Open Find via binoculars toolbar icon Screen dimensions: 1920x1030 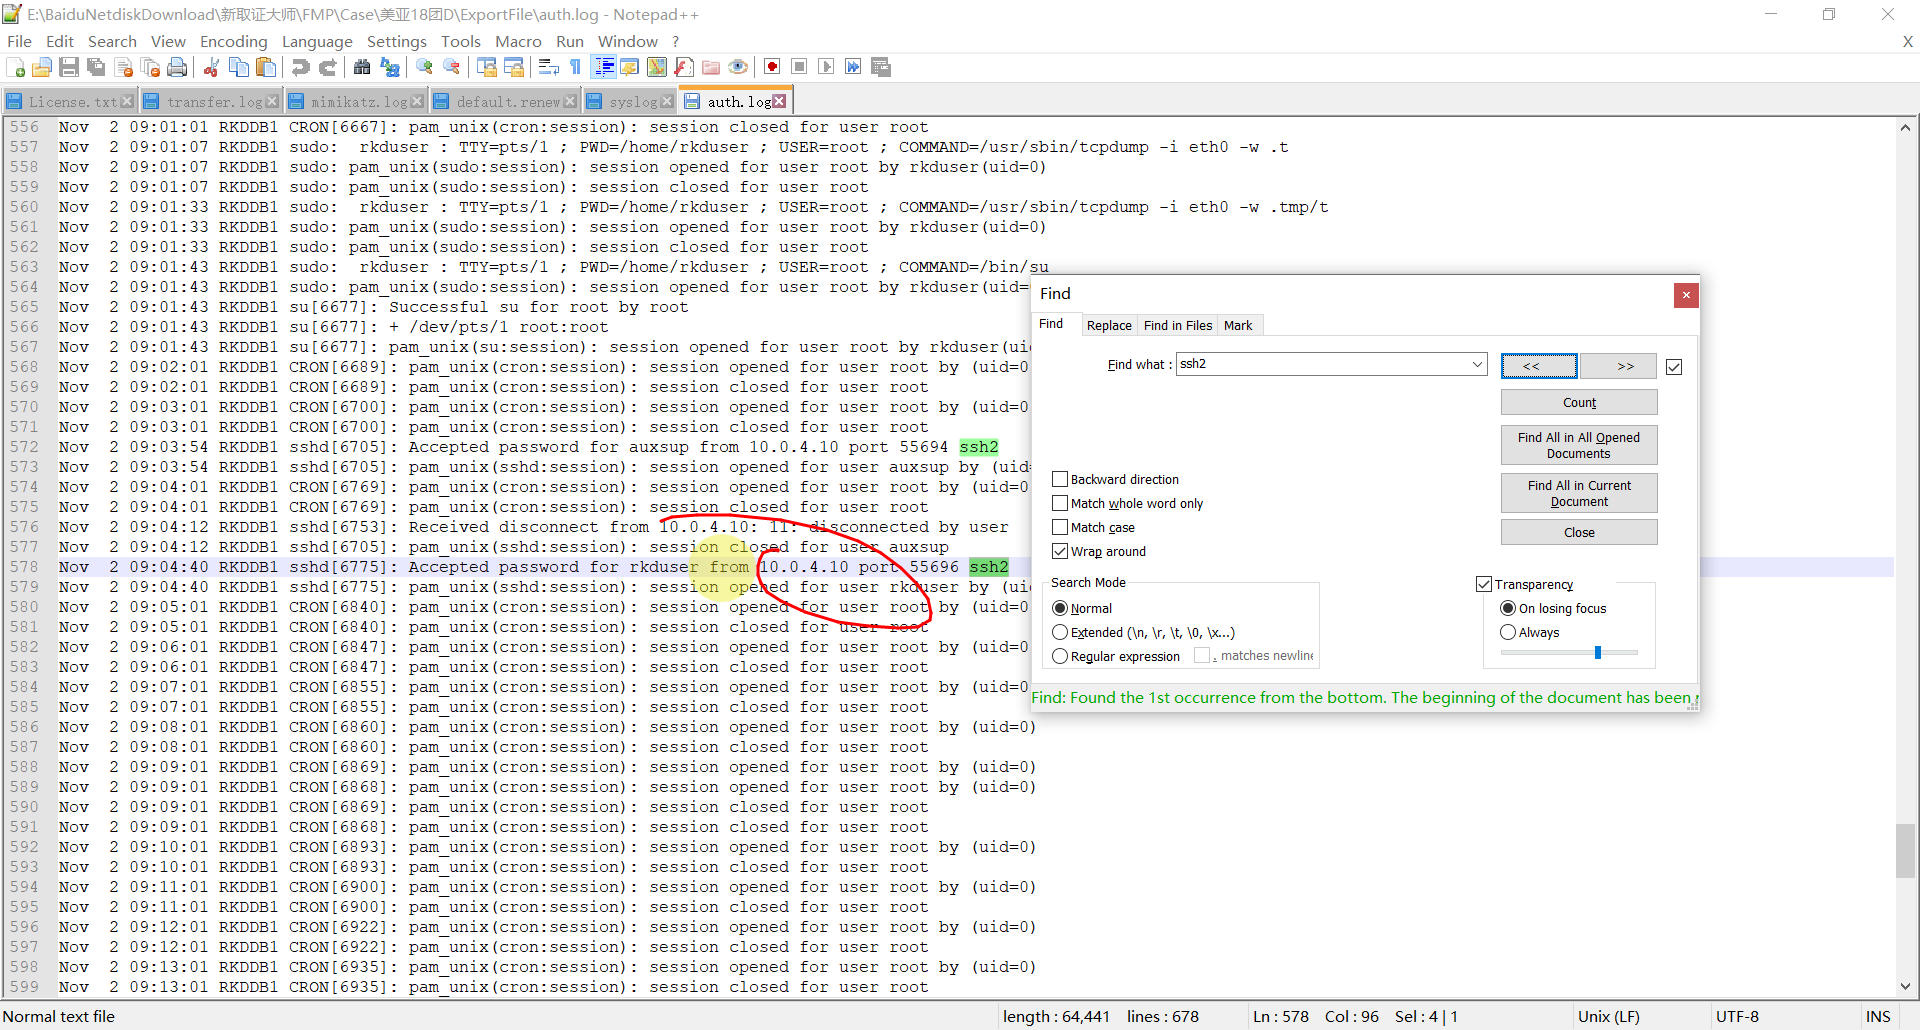coord(362,67)
